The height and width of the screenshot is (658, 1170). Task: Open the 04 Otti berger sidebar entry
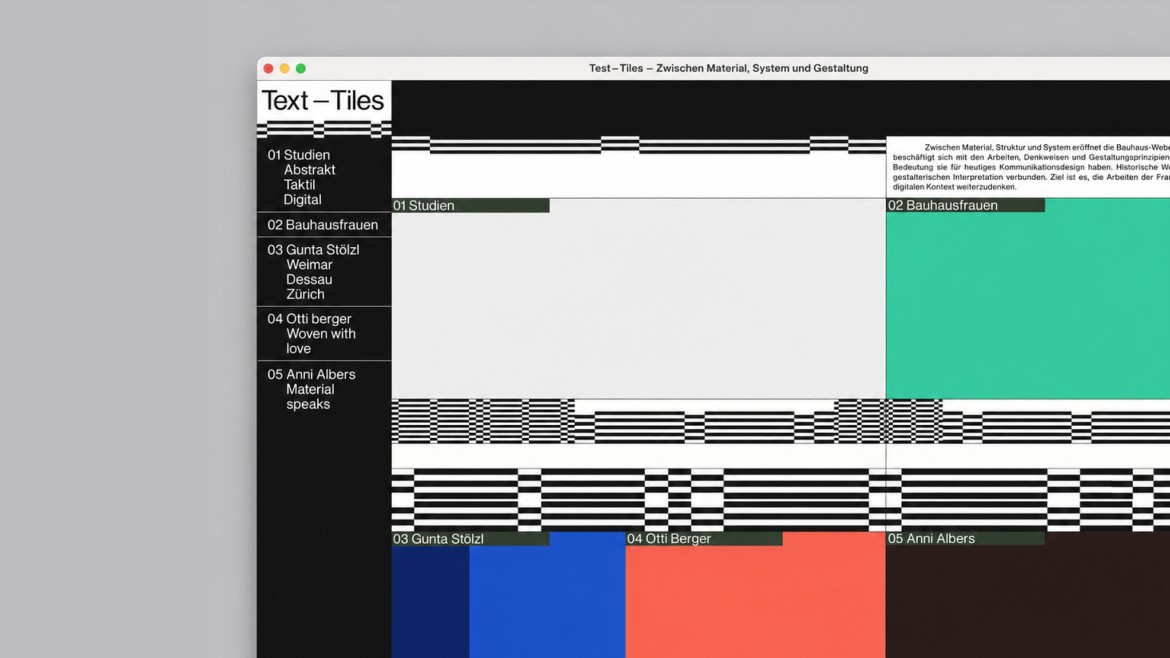(309, 319)
